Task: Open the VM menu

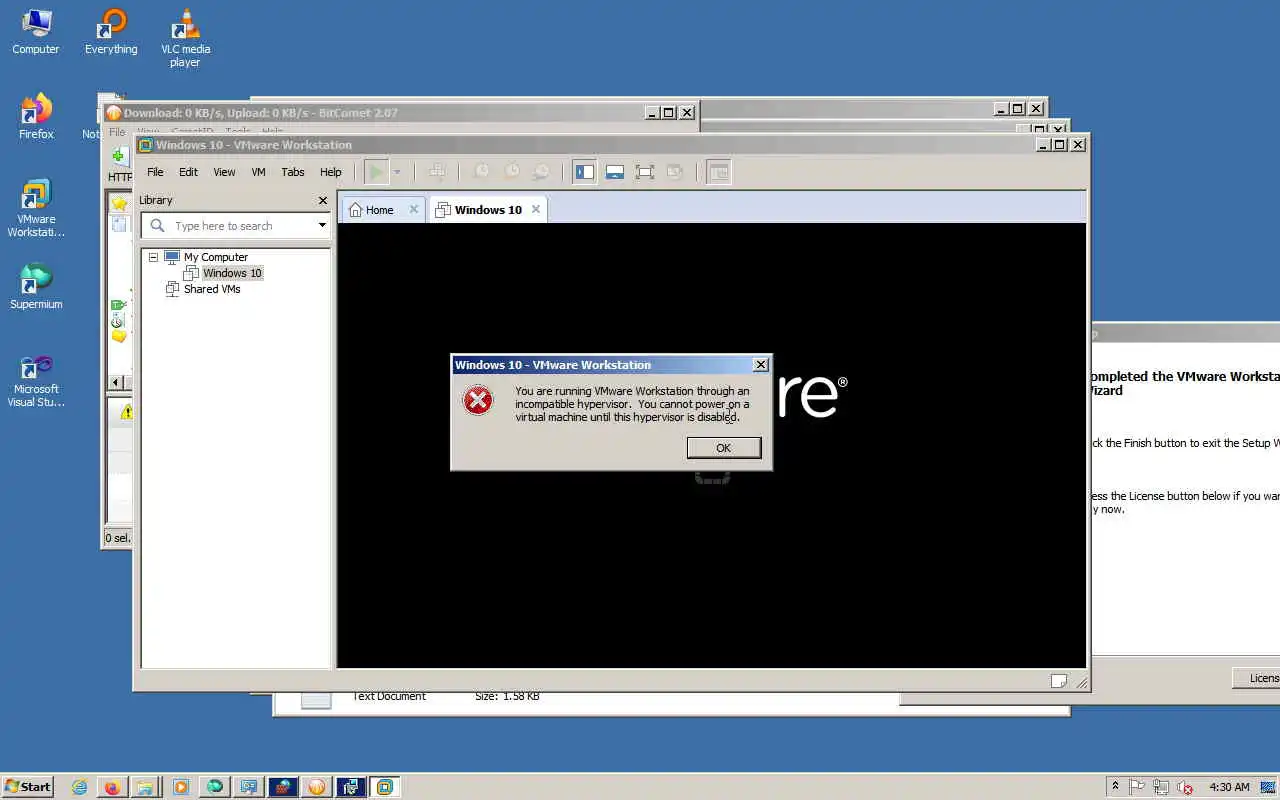Action: pyautogui.click(x=258, y=172)
